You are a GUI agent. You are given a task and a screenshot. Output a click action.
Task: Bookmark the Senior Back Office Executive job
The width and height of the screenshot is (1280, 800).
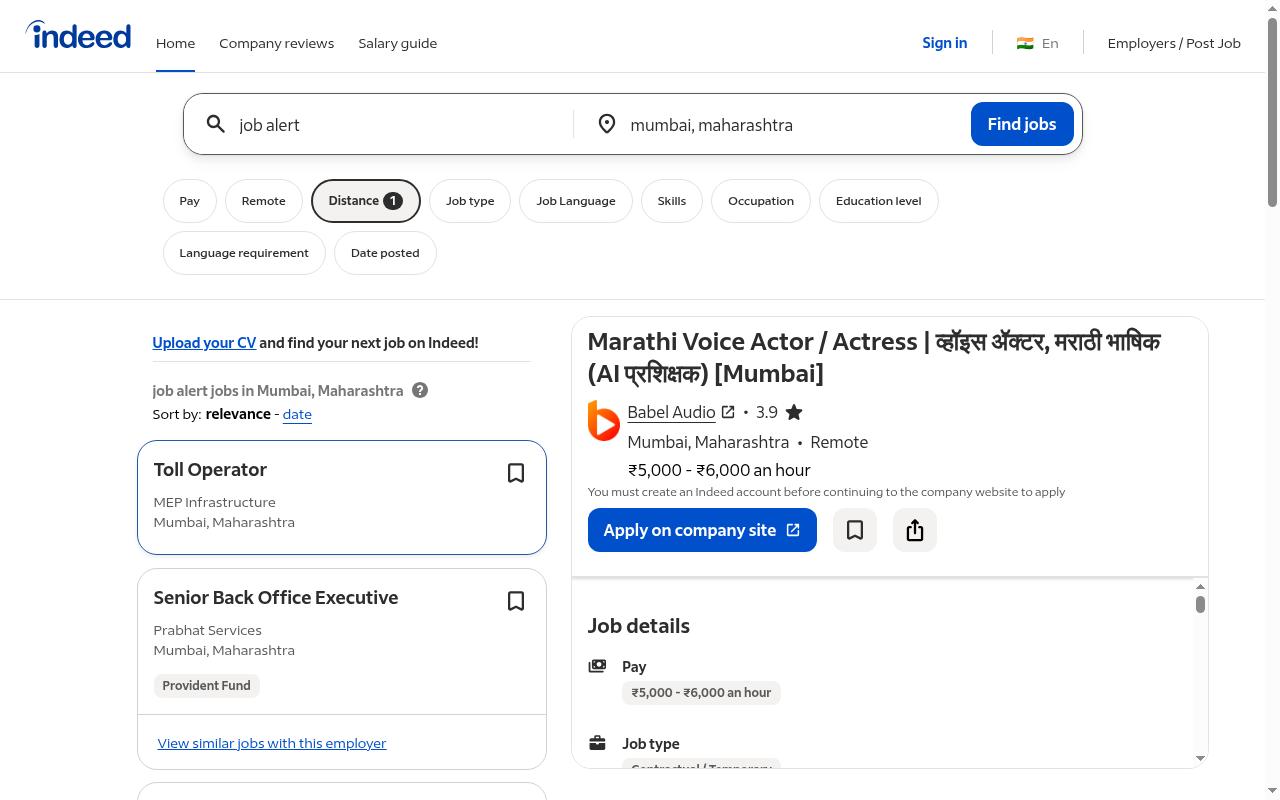(x=516, y=601)
